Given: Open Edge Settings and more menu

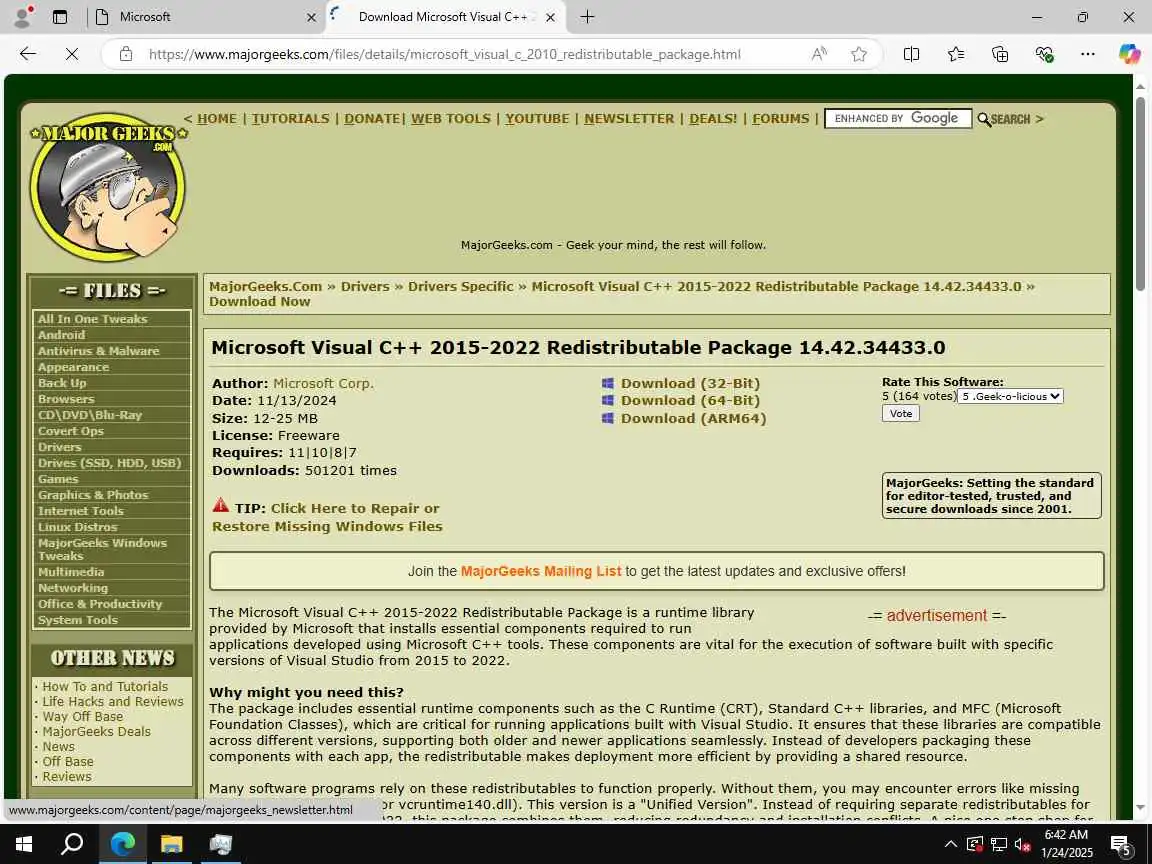Looking at the screenshot, I should tap(1088, 54).
